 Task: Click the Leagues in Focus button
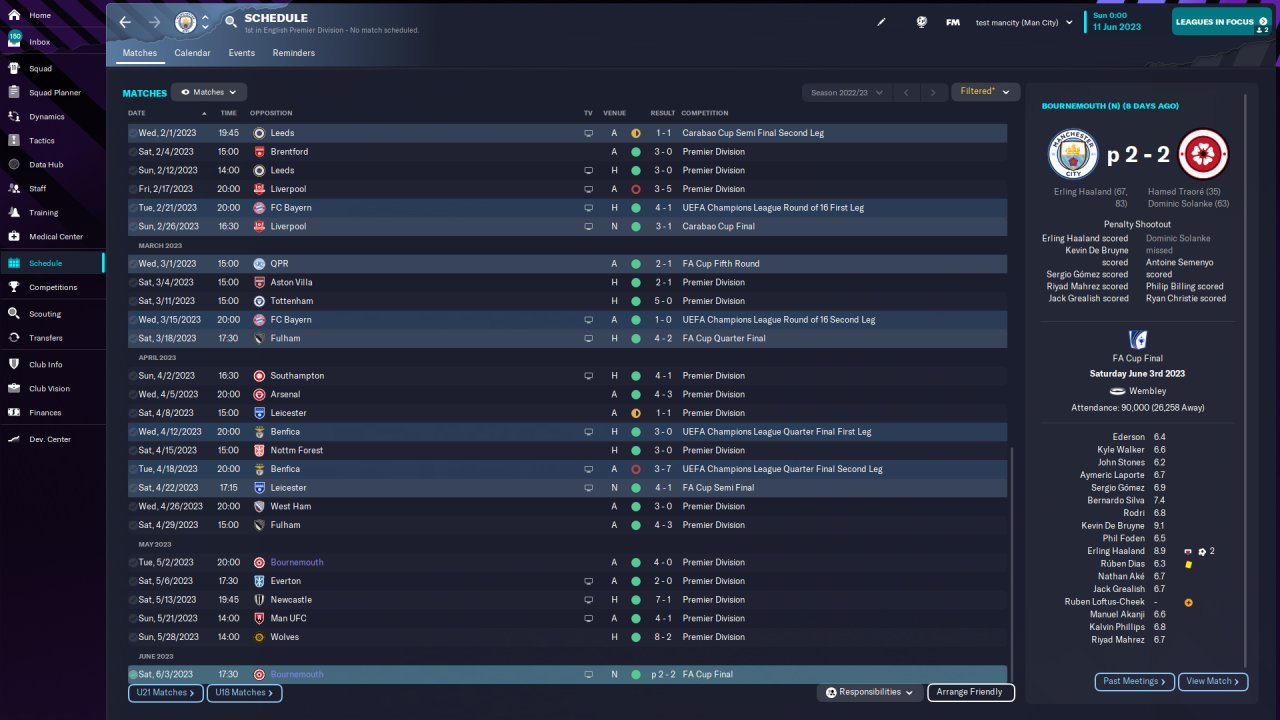click(1221, 22)
